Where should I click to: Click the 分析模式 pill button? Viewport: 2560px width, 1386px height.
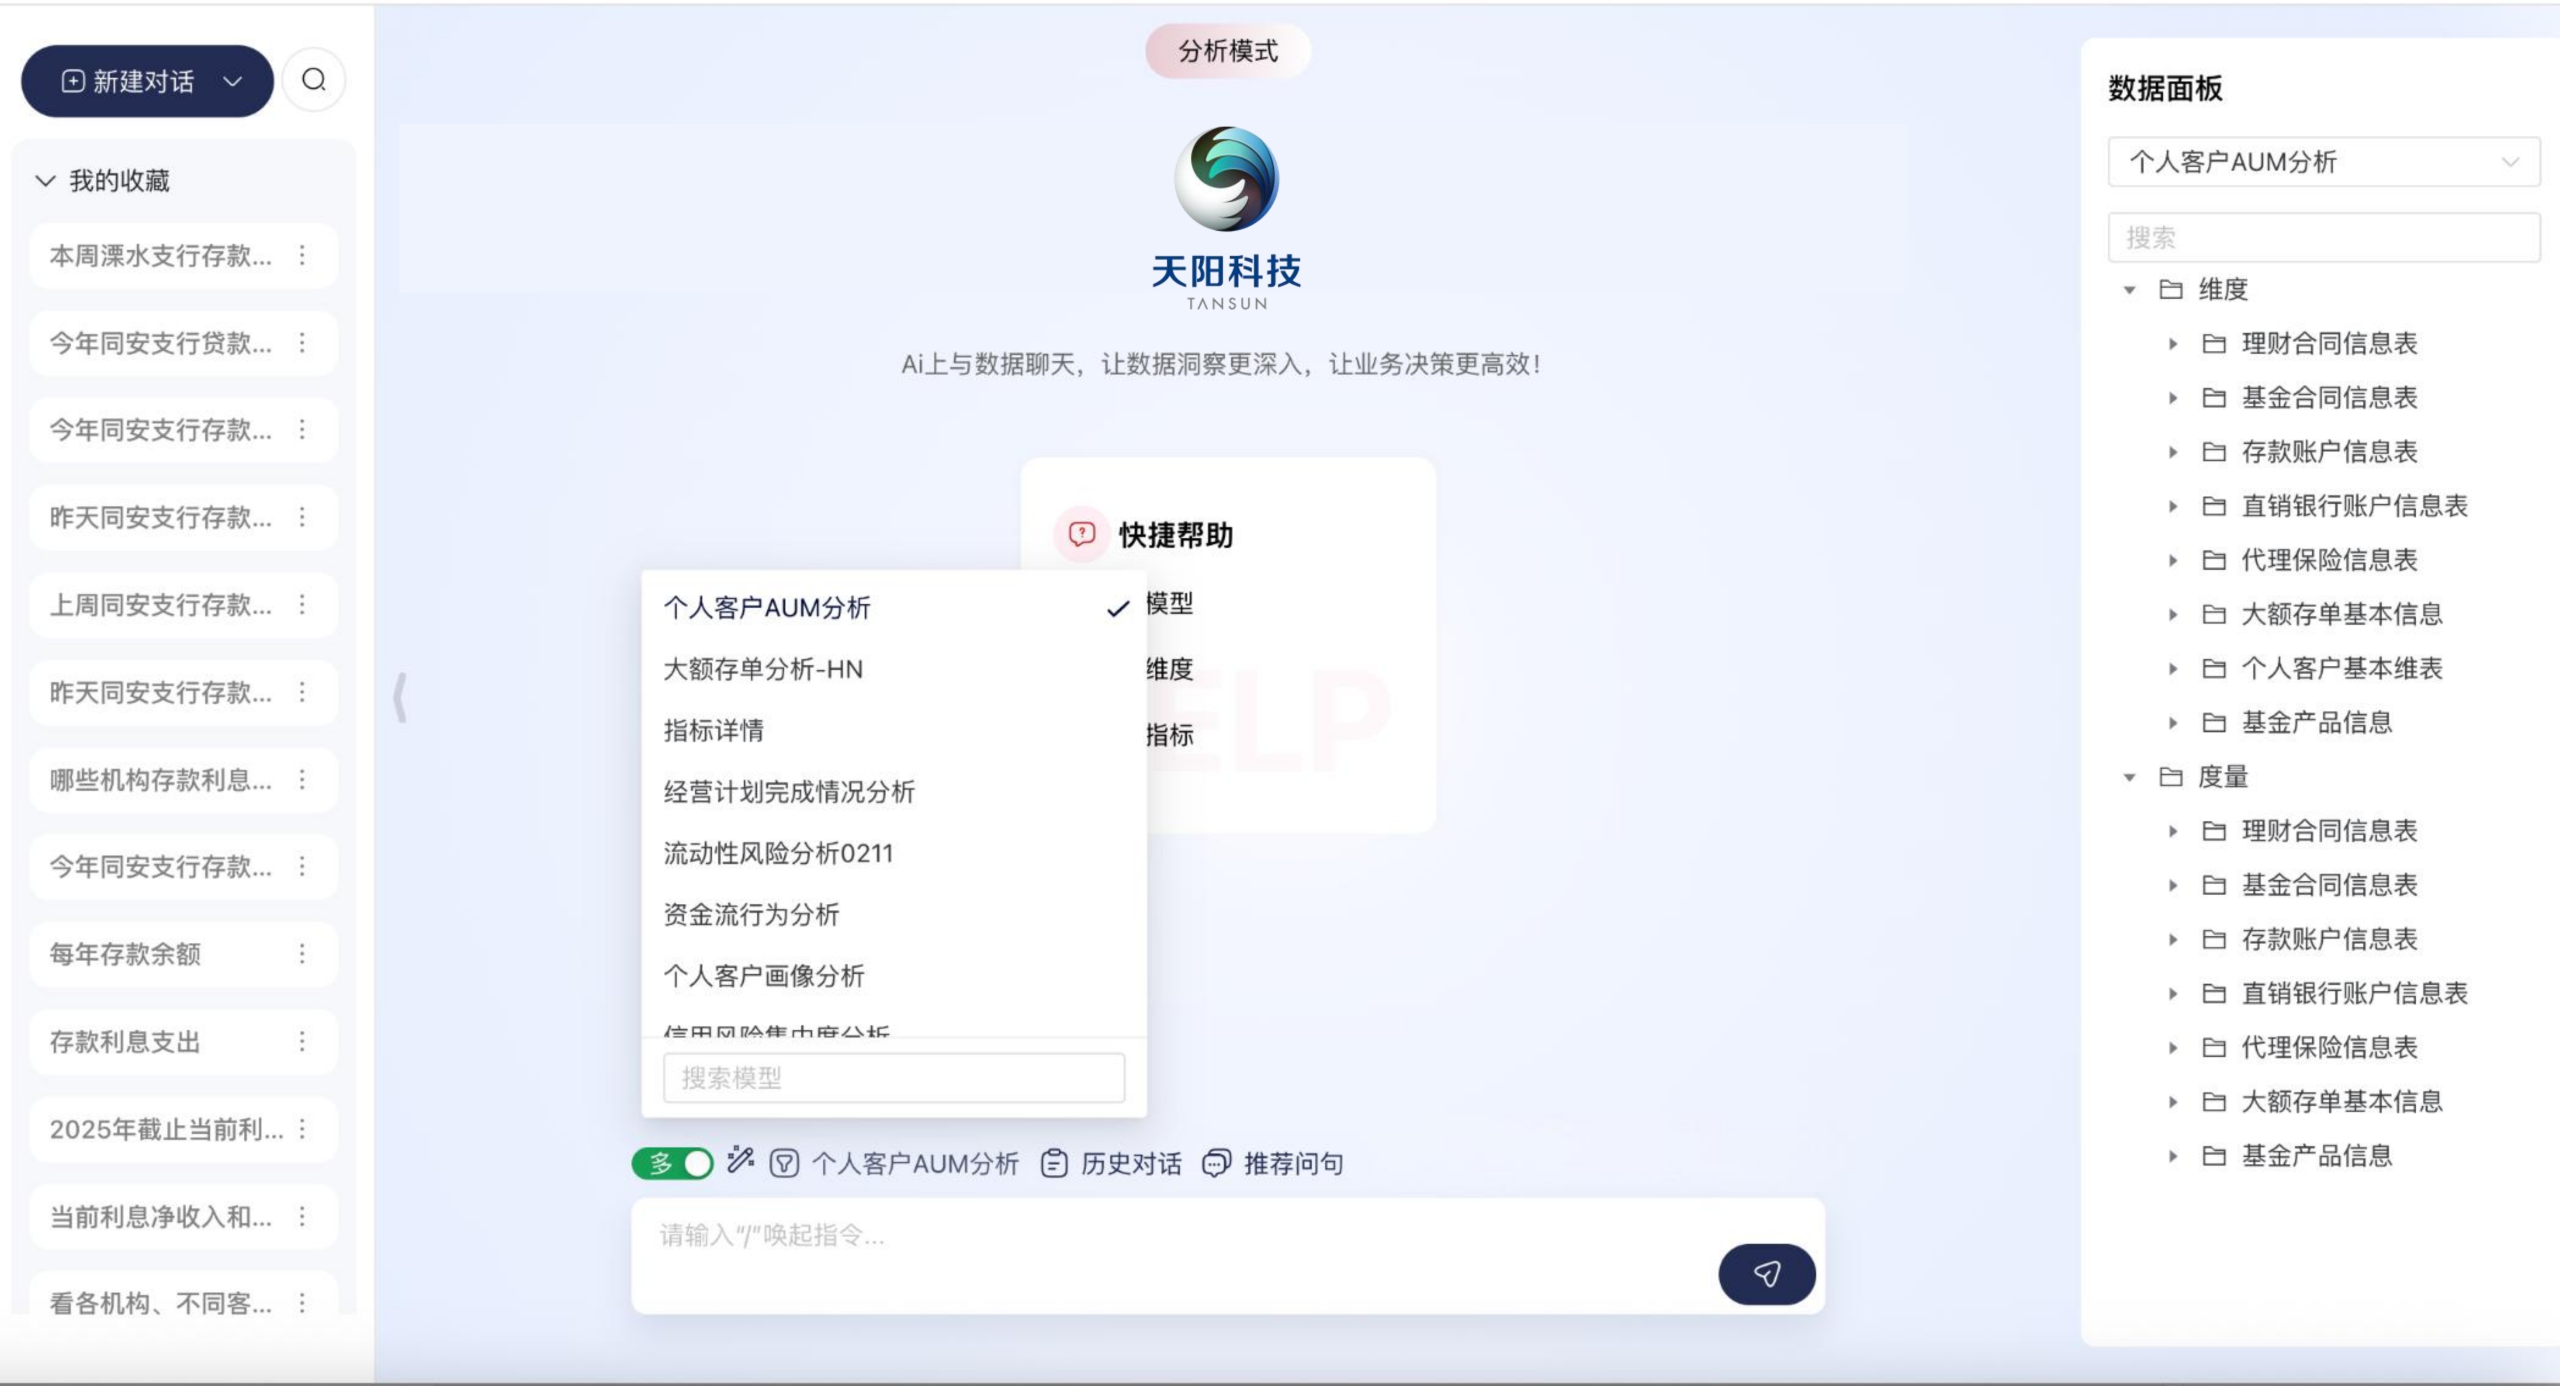click(x=1228, y=51)
